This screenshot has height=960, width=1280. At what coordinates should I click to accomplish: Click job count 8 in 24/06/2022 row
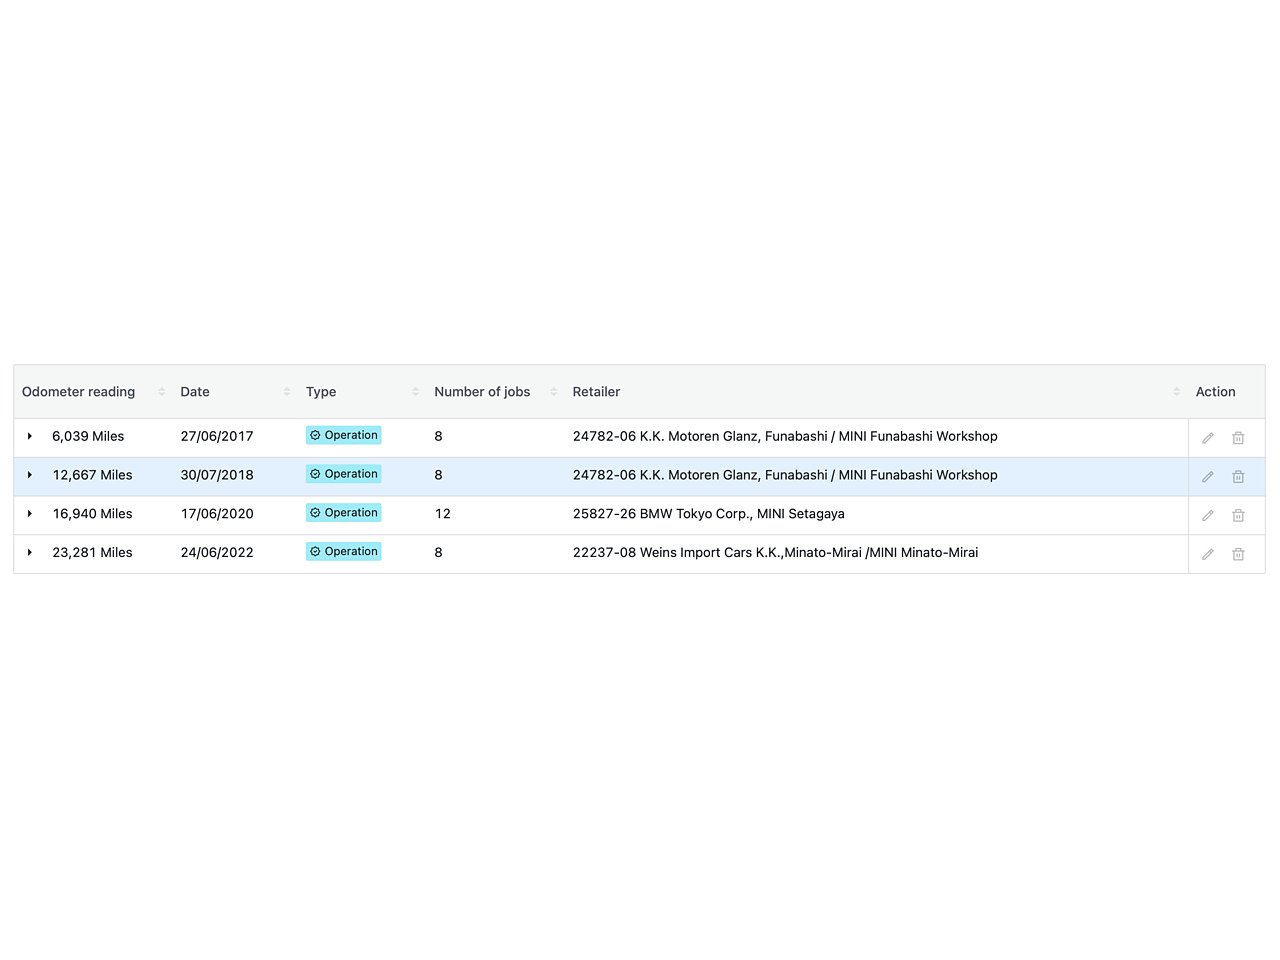click(438, 552)
